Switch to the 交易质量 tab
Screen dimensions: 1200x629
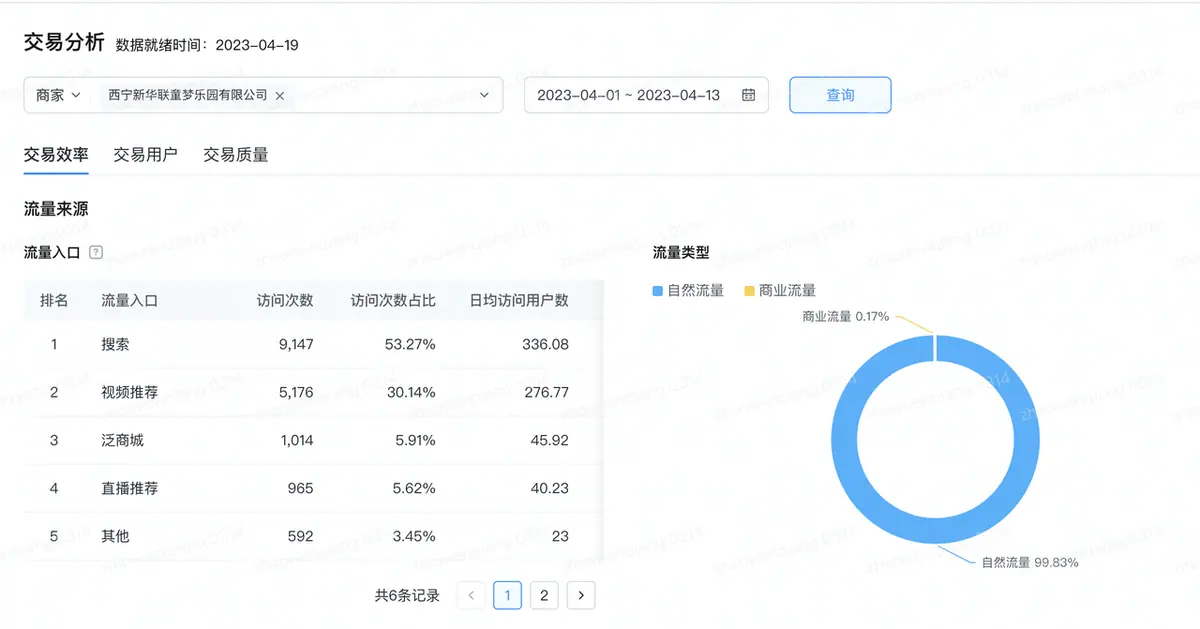point(236,155)
